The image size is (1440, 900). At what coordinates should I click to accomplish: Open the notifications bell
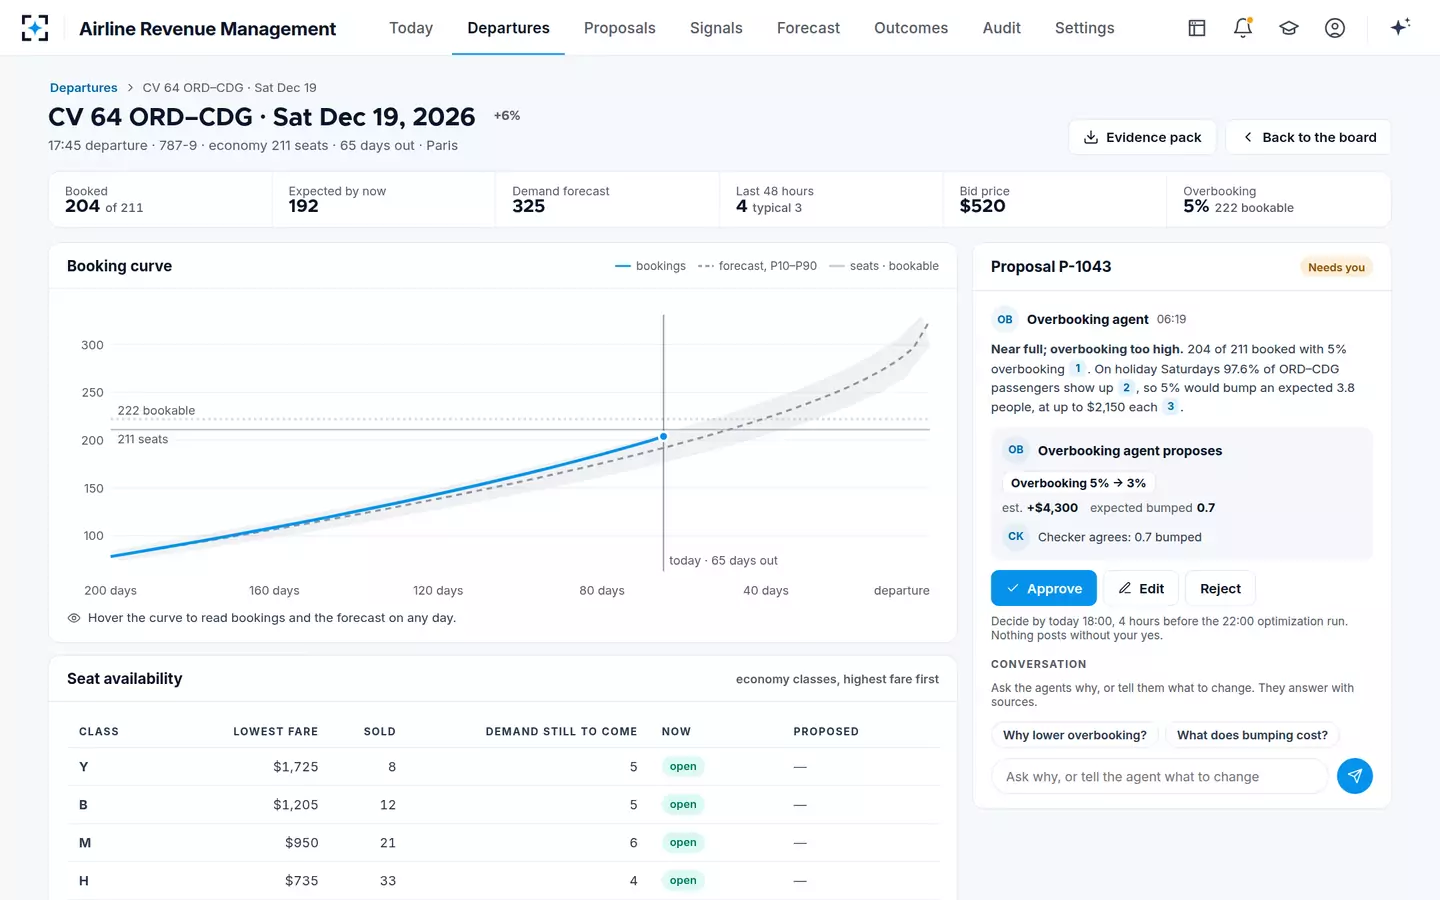[x=1243, y=28]
